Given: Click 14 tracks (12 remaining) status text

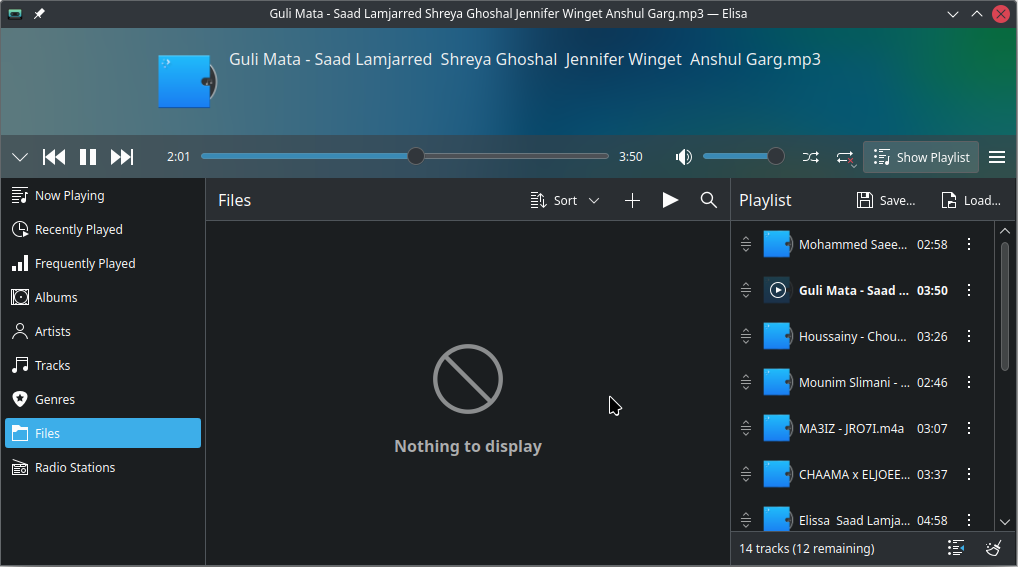Looking at the screenshot, I should click(x=807, y=548).
